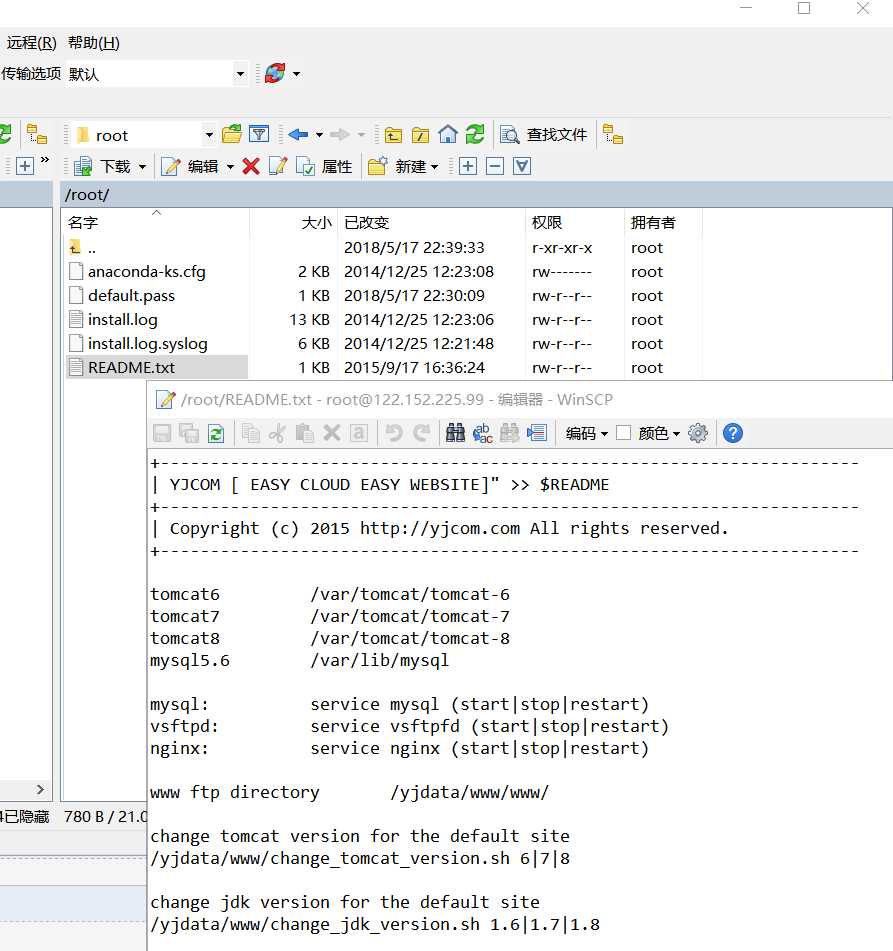Click the gray forward arrow icon
This screenshot has height=951, width=893.
[x=340, y=134]
